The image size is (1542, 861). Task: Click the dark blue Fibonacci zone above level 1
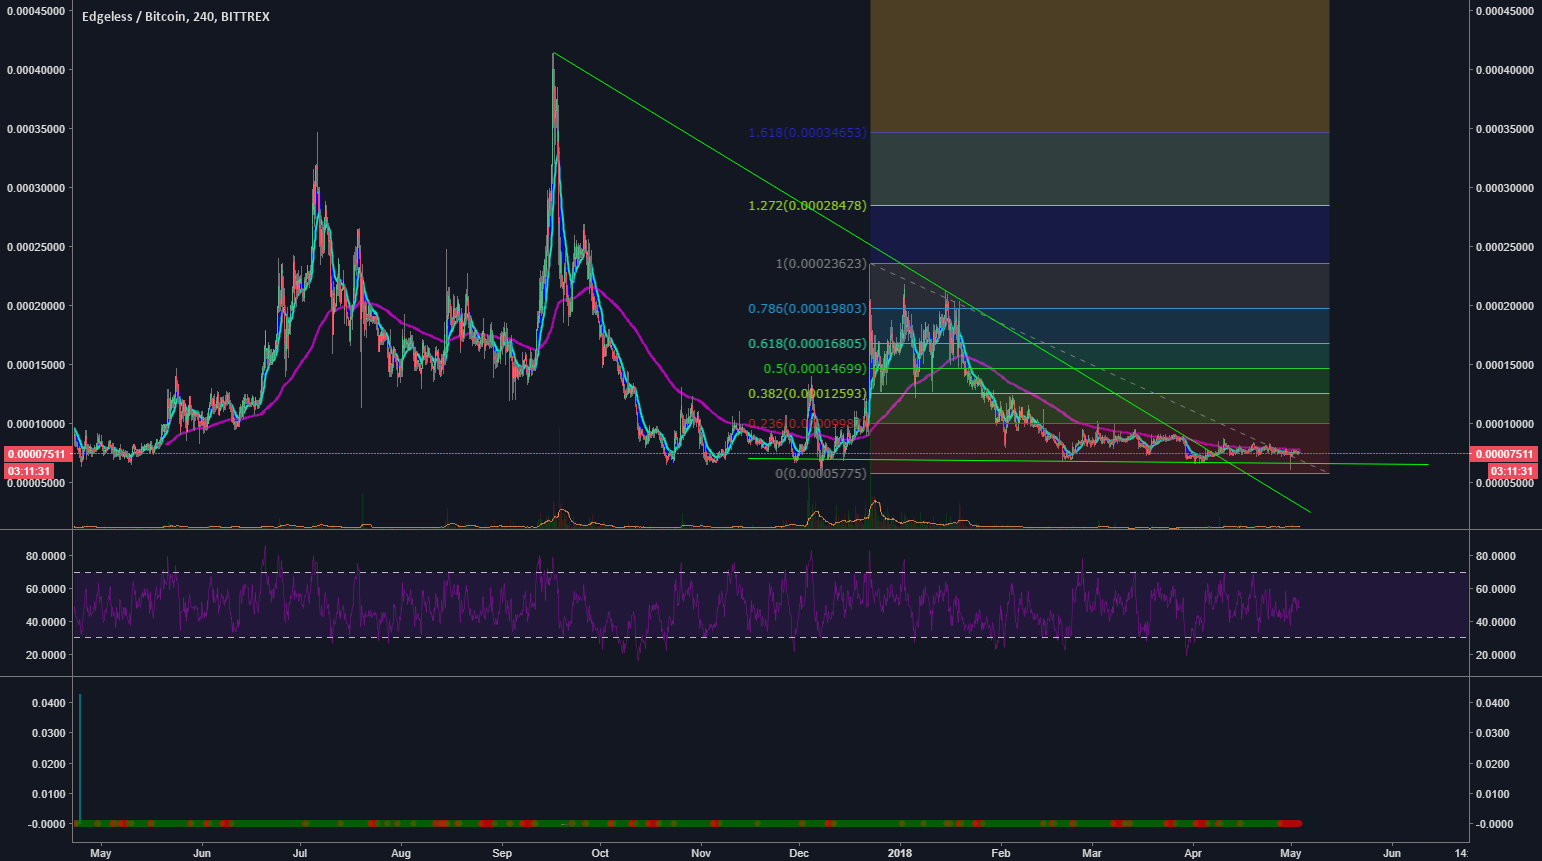1100,235
